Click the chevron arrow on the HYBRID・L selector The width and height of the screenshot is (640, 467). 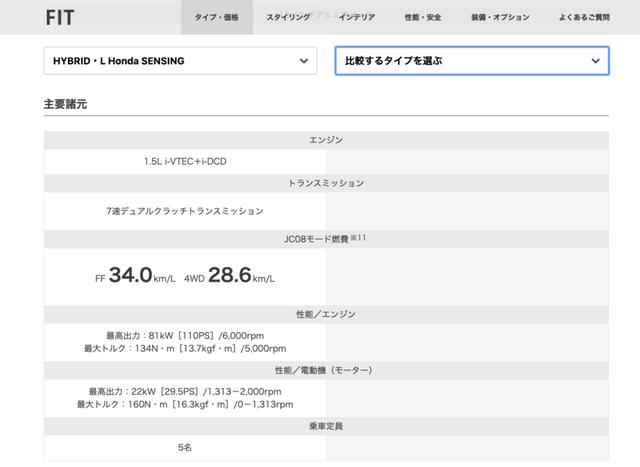click(304, 62)
